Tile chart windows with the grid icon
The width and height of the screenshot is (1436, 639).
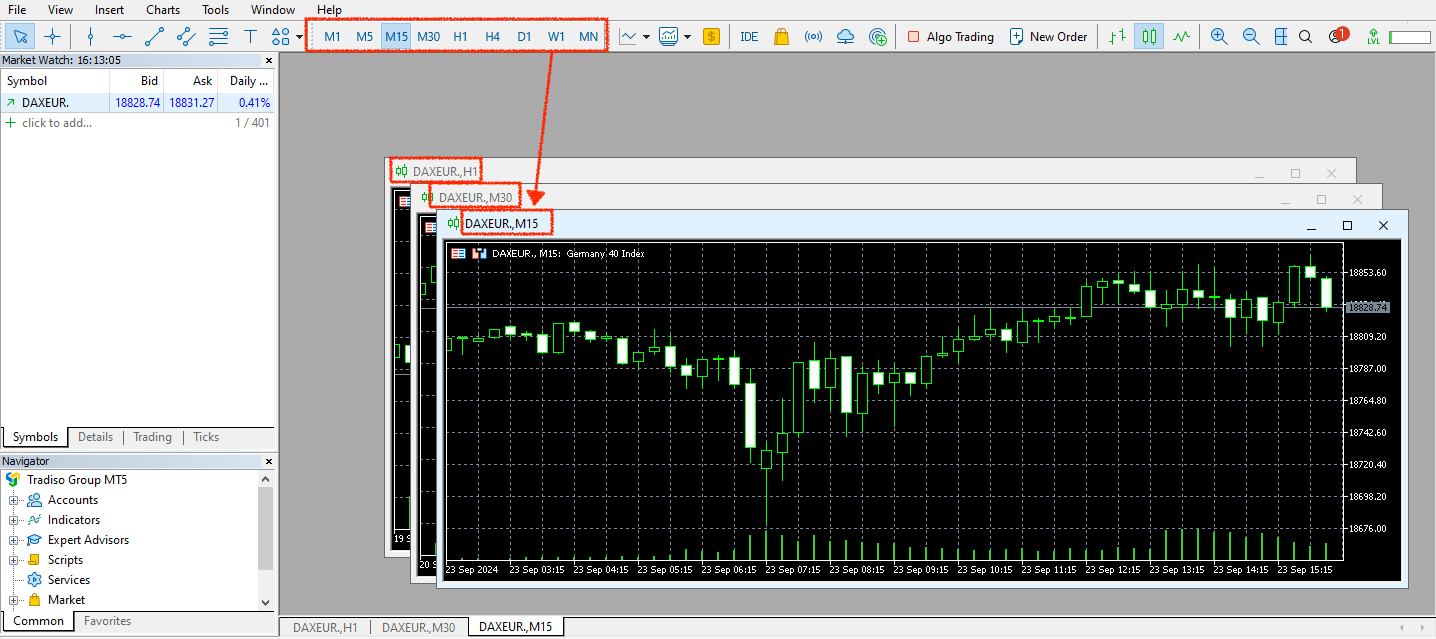(1281, 36)
